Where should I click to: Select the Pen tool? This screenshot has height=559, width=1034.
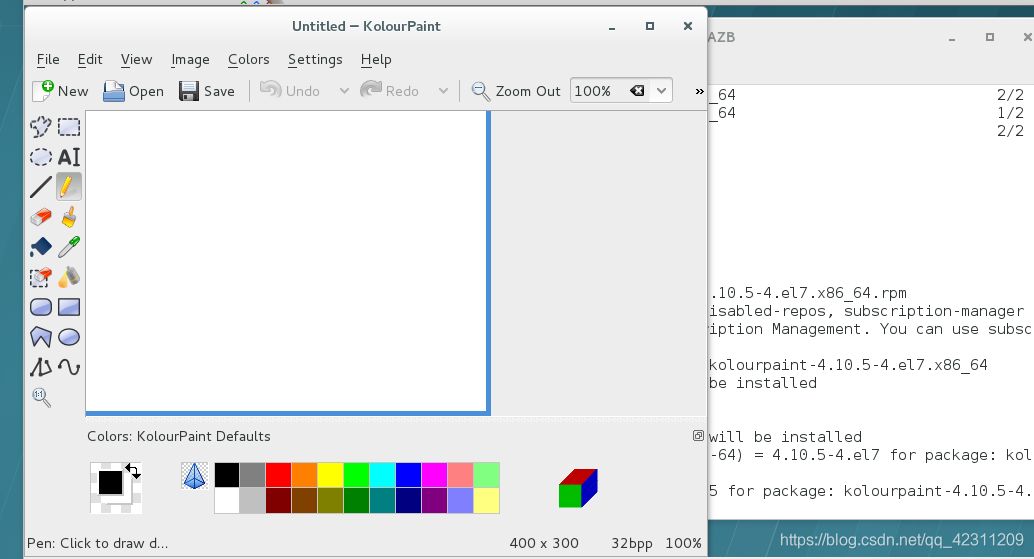pyautogui.click(x=69, y=187)
